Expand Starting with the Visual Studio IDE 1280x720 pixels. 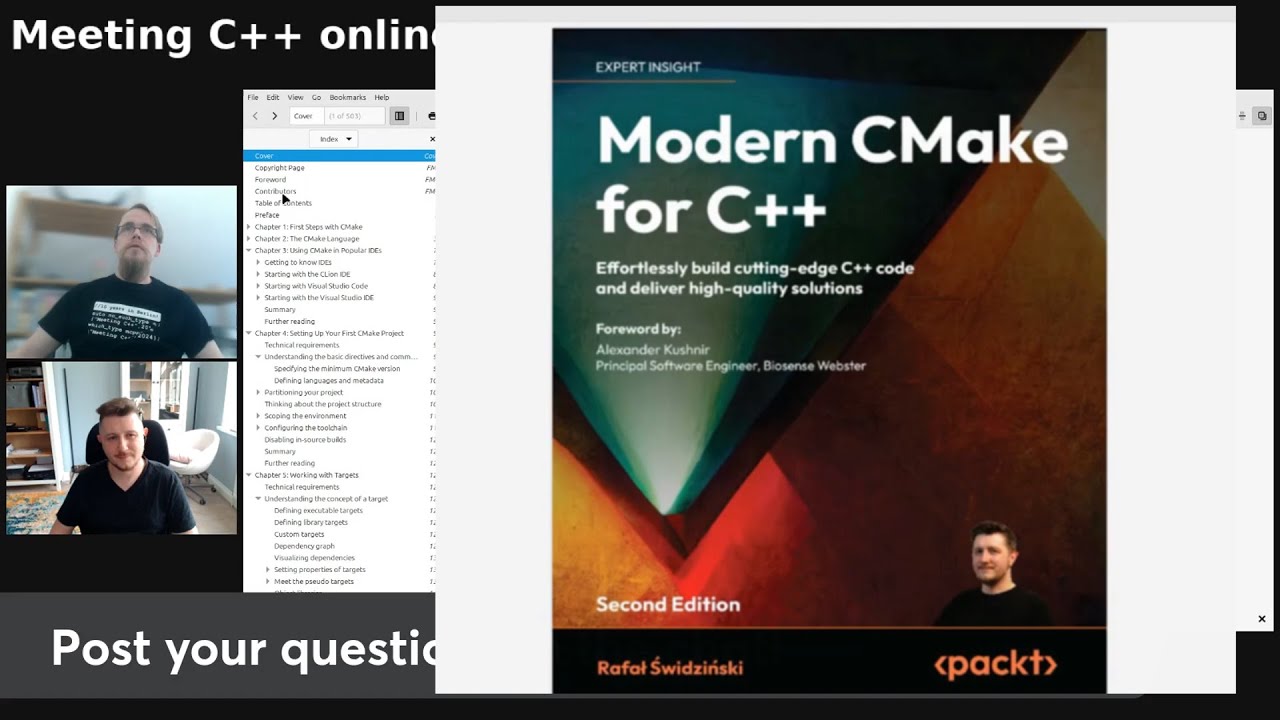point(258,298)
